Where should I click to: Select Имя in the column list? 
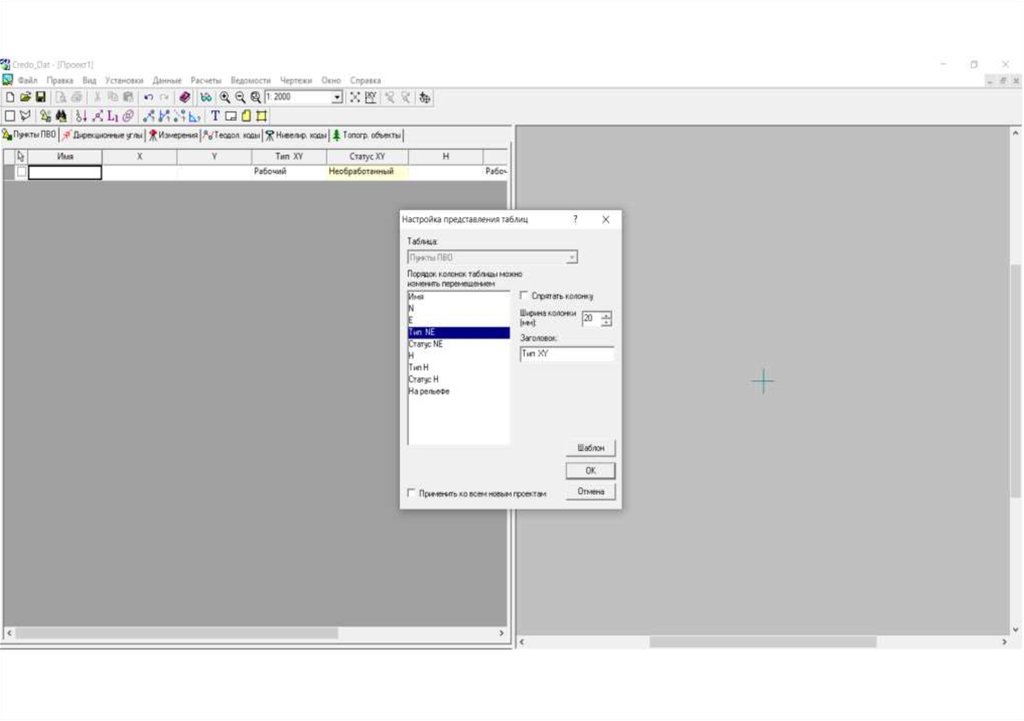click(458, 296)
